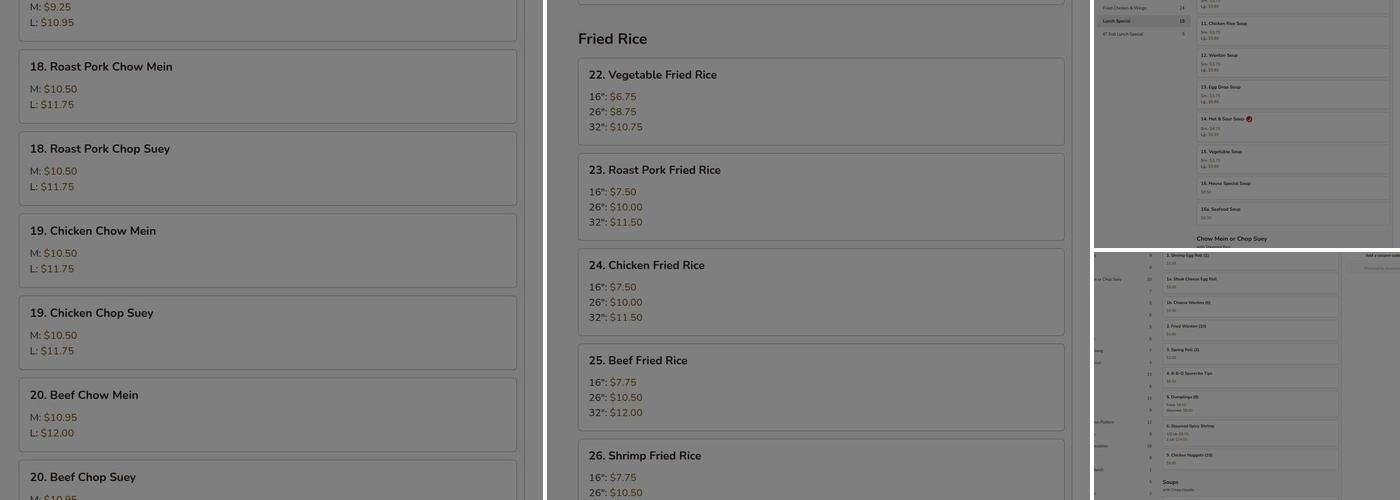Choose 23. Roast Pork Fried Rice
This screenshot has height=500, width=1400.
click(x=820, y=196)
